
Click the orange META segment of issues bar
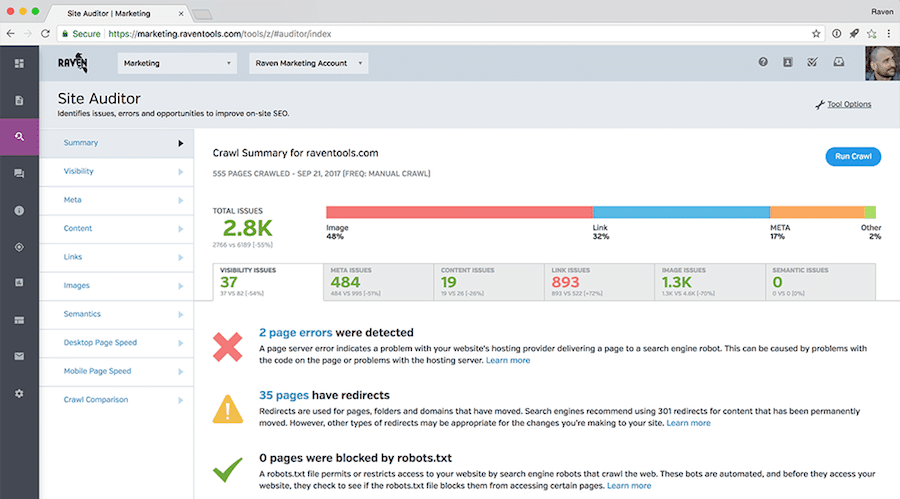817,212
